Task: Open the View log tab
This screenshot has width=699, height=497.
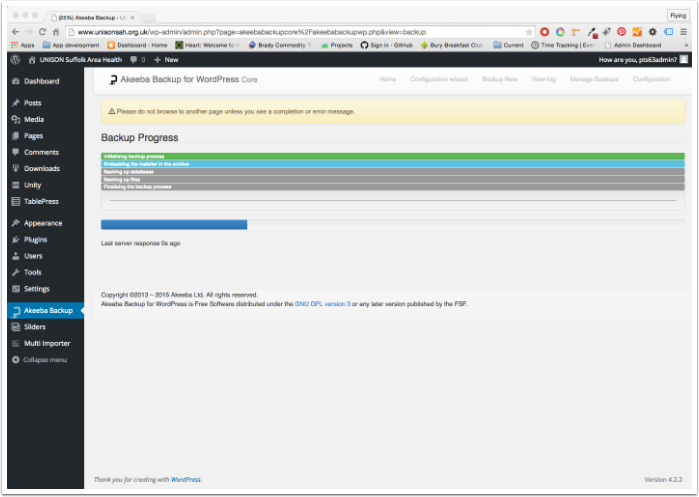Action: pyautogui.click(x=543, y=79)
